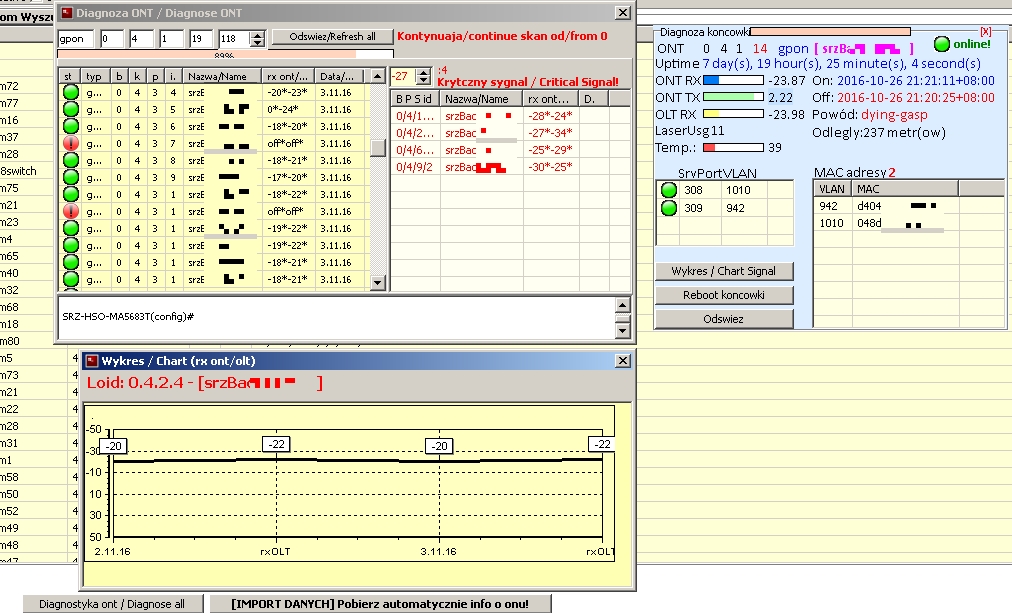Click the ONT list scrollbar down arrow

[378, 283]
